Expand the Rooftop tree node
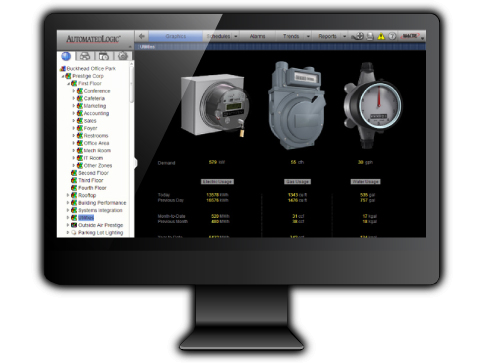 tap(68, 195)
